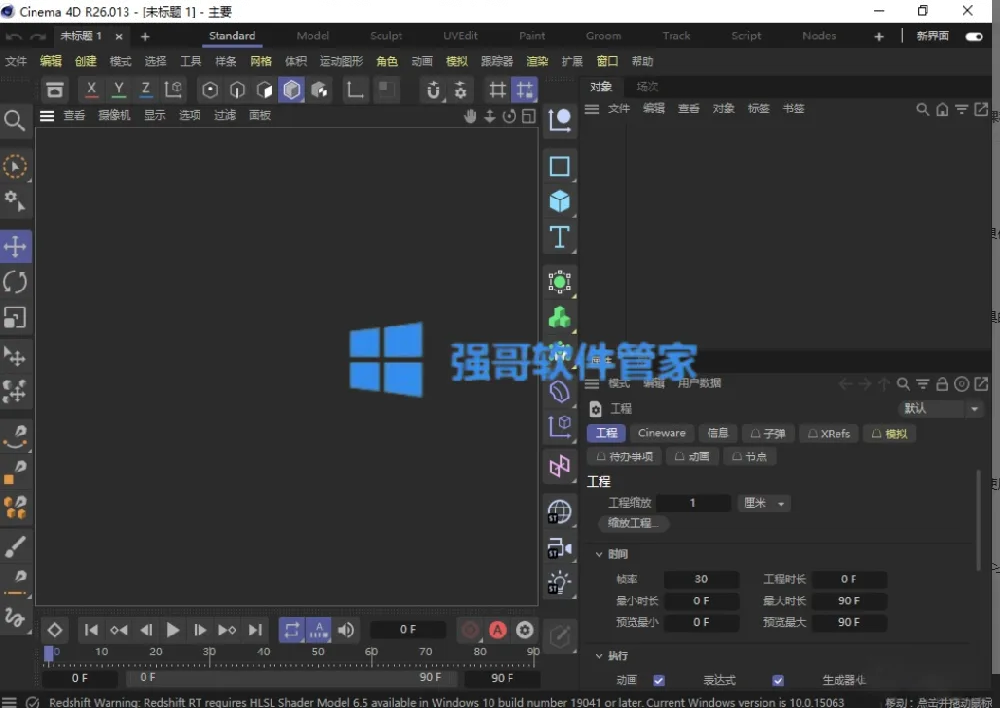The height and width of the screenshot is (708, 1000).
Task: Open the Cineware tab
Action: coord(661,433)
